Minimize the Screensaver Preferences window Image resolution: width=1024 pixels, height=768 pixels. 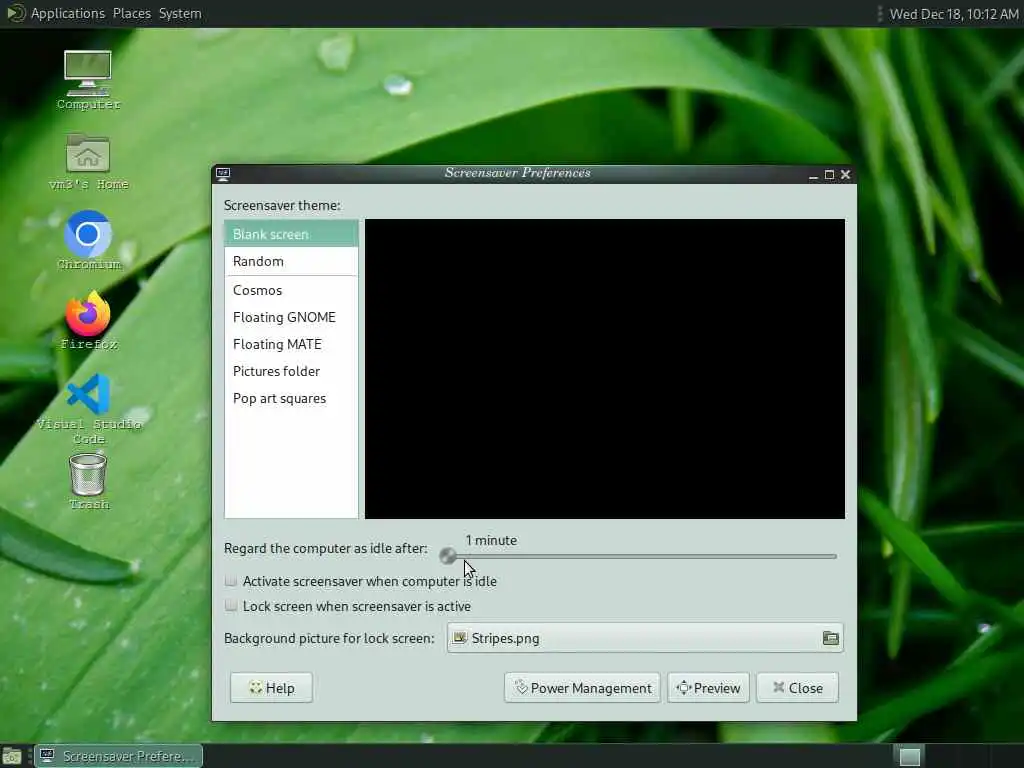tap(813, 174)
